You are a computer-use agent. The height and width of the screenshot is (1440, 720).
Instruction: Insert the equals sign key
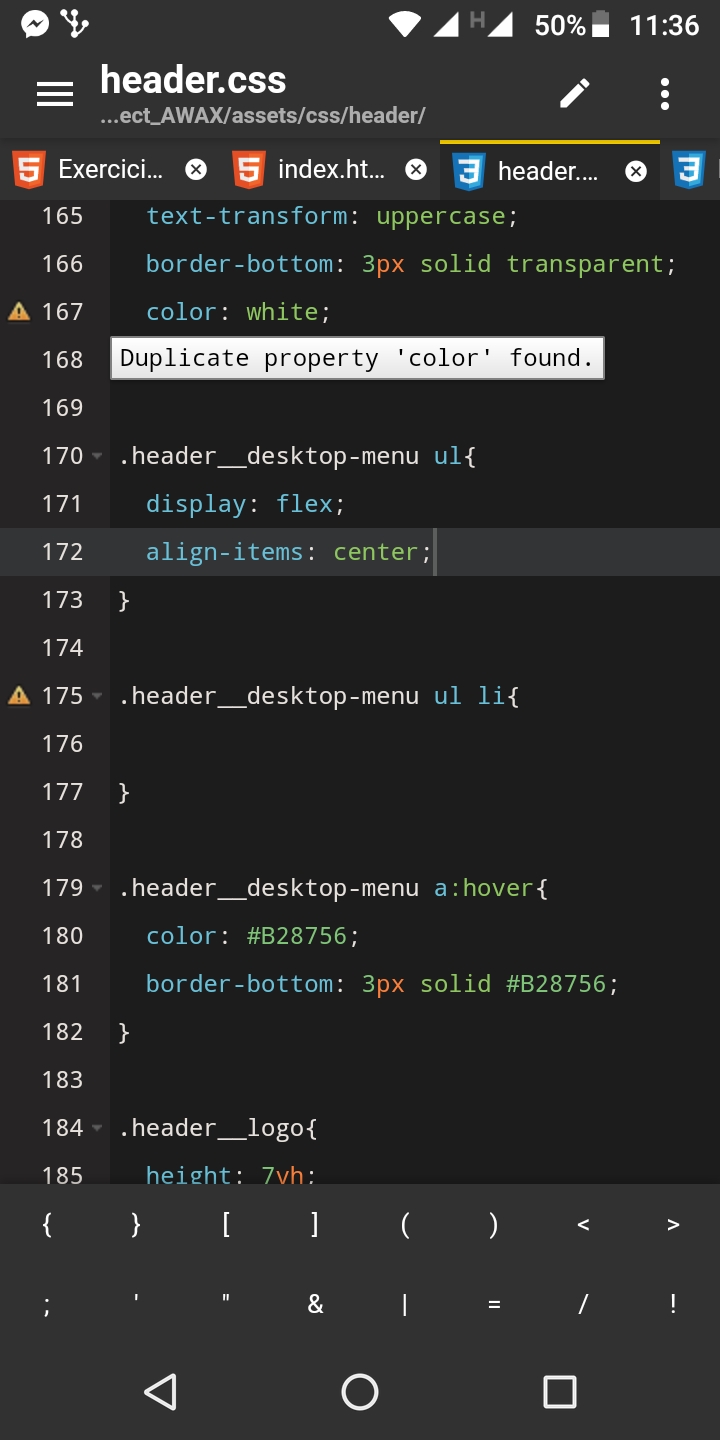494,1304
